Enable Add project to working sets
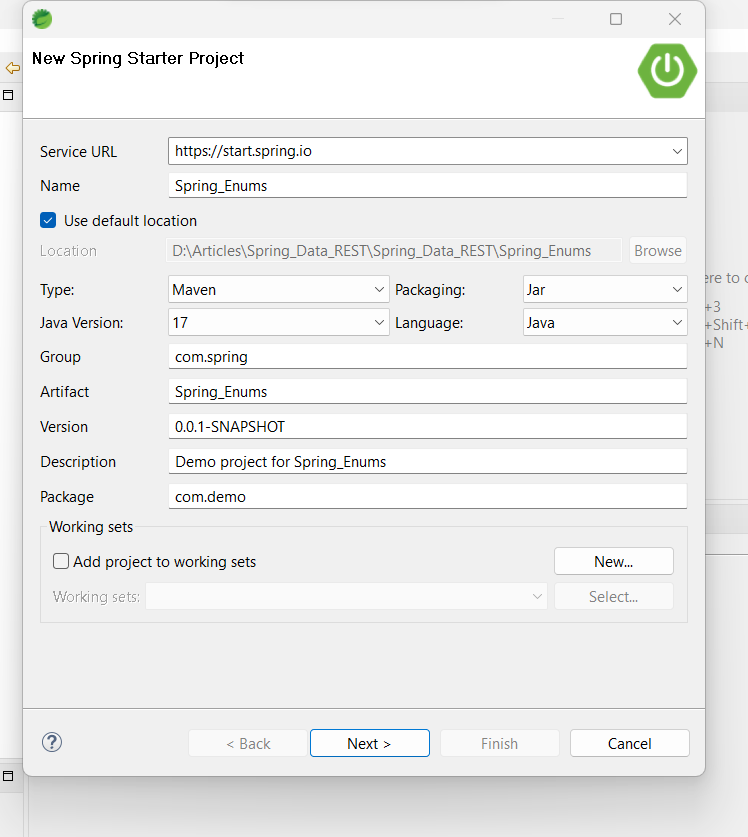Viewport: 748px width, 837px height. point(61,562)
